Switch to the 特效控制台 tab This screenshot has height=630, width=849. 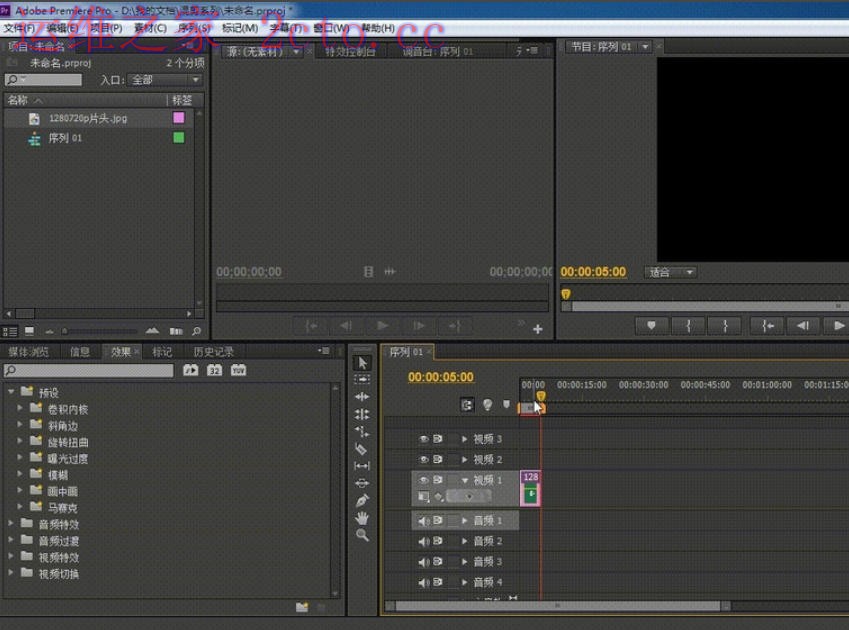[x=350, y=51]
